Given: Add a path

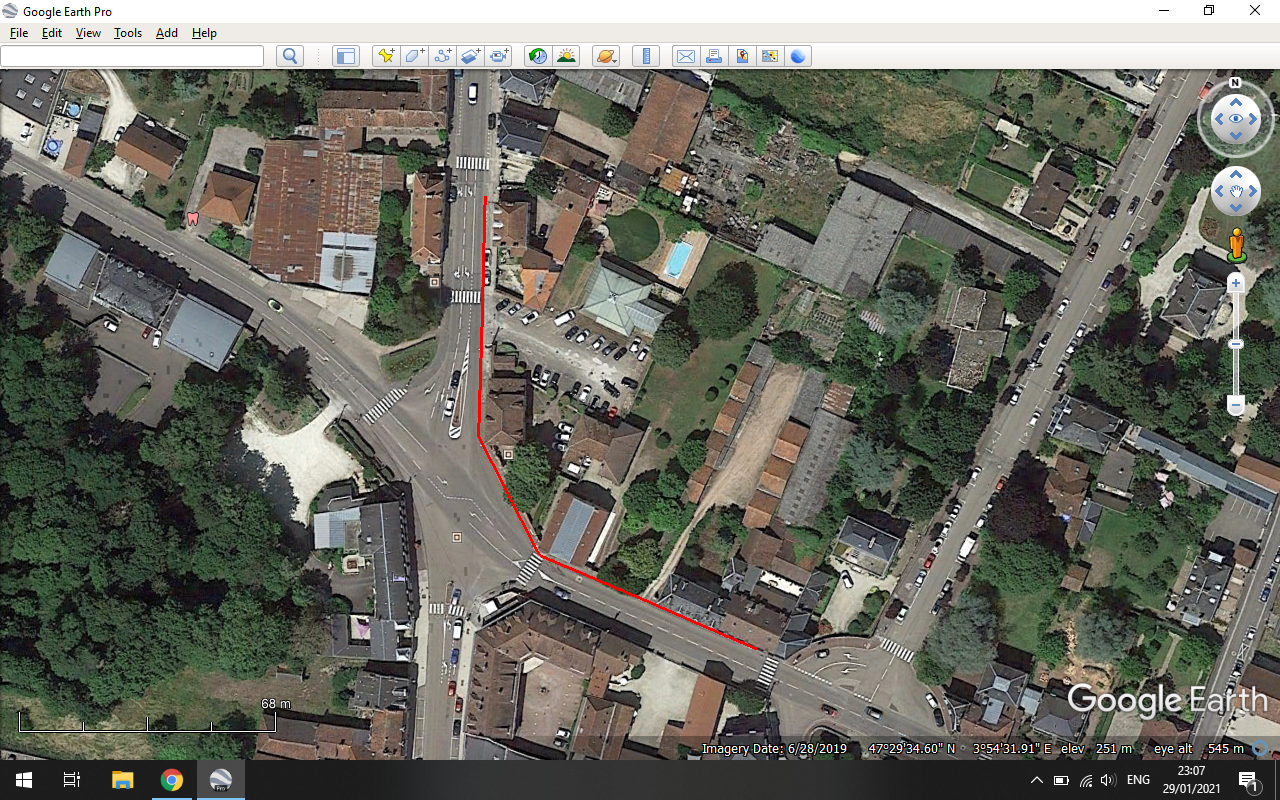Looking at the screenshot, I should click(x=442, y=56).
